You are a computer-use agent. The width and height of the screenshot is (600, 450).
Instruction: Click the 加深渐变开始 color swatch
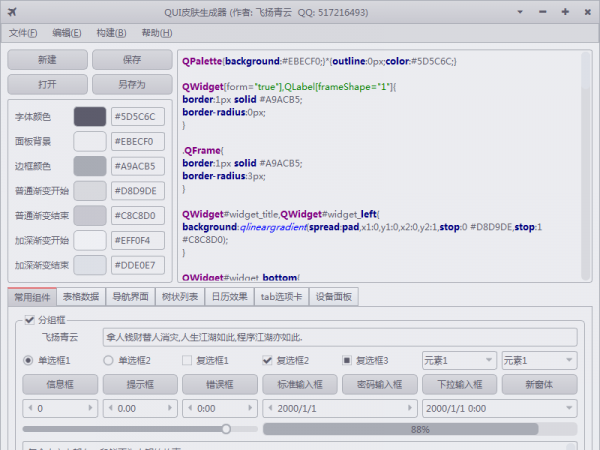pyautogui.click(x=89, y=240)
